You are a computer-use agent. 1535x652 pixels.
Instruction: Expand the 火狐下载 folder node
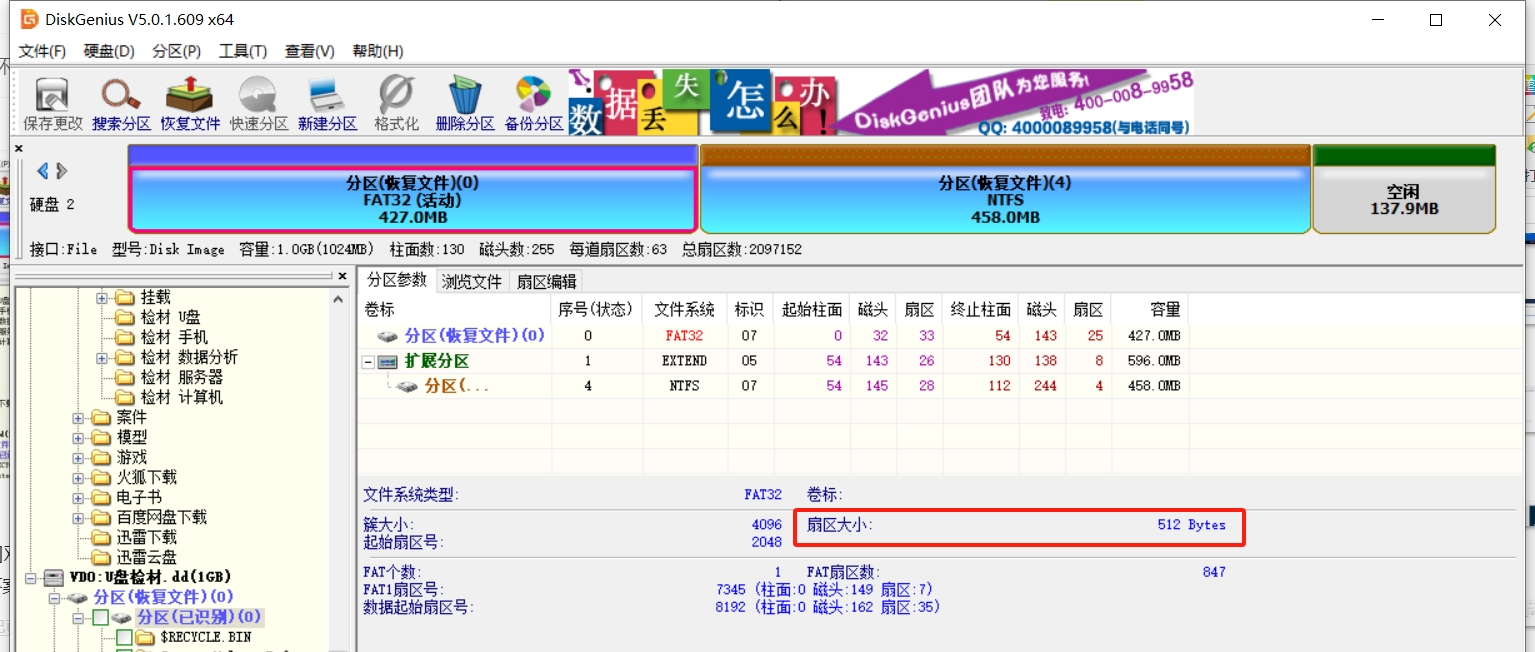point(78,477)
